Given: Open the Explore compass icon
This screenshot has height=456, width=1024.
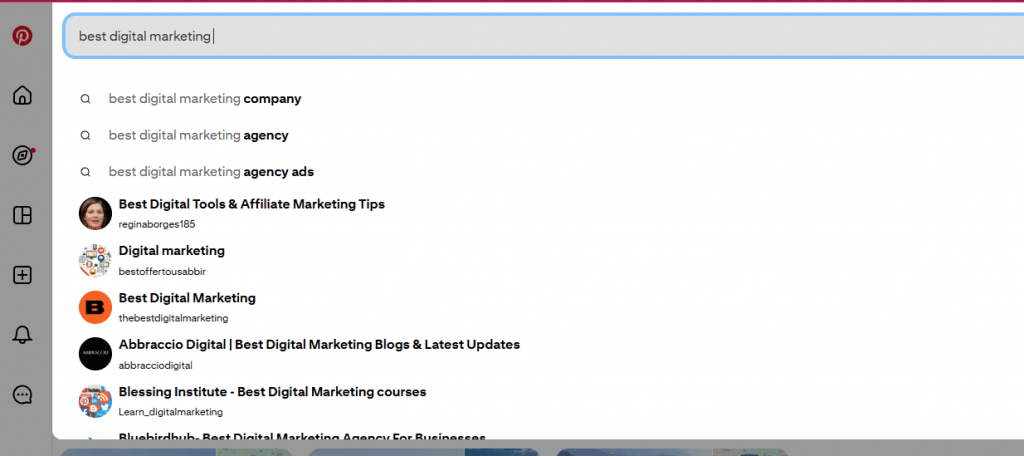Looking at the screenshot, I should coord(22,155).
